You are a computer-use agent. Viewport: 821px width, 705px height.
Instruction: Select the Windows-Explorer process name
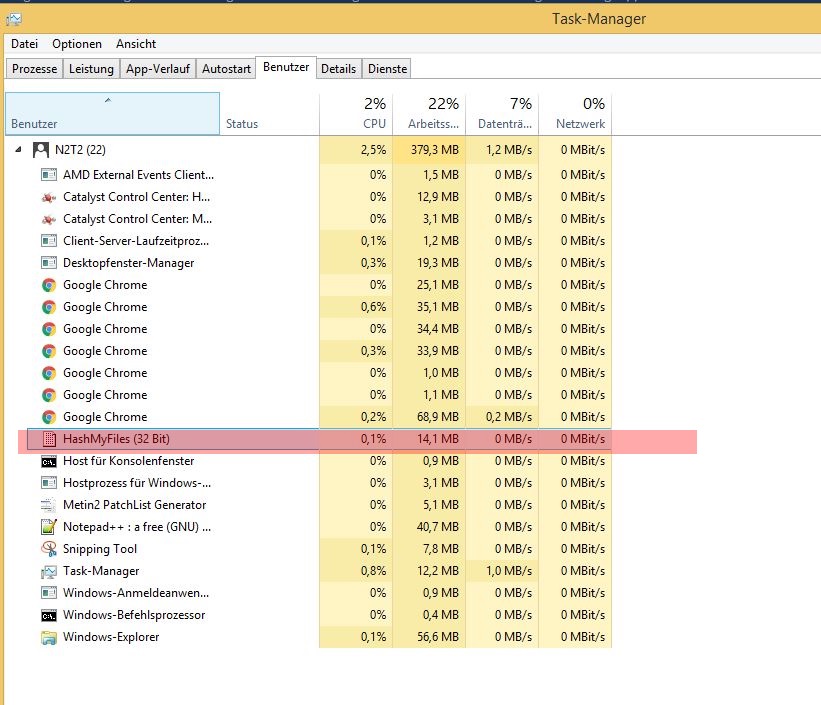tap(111, 637)
